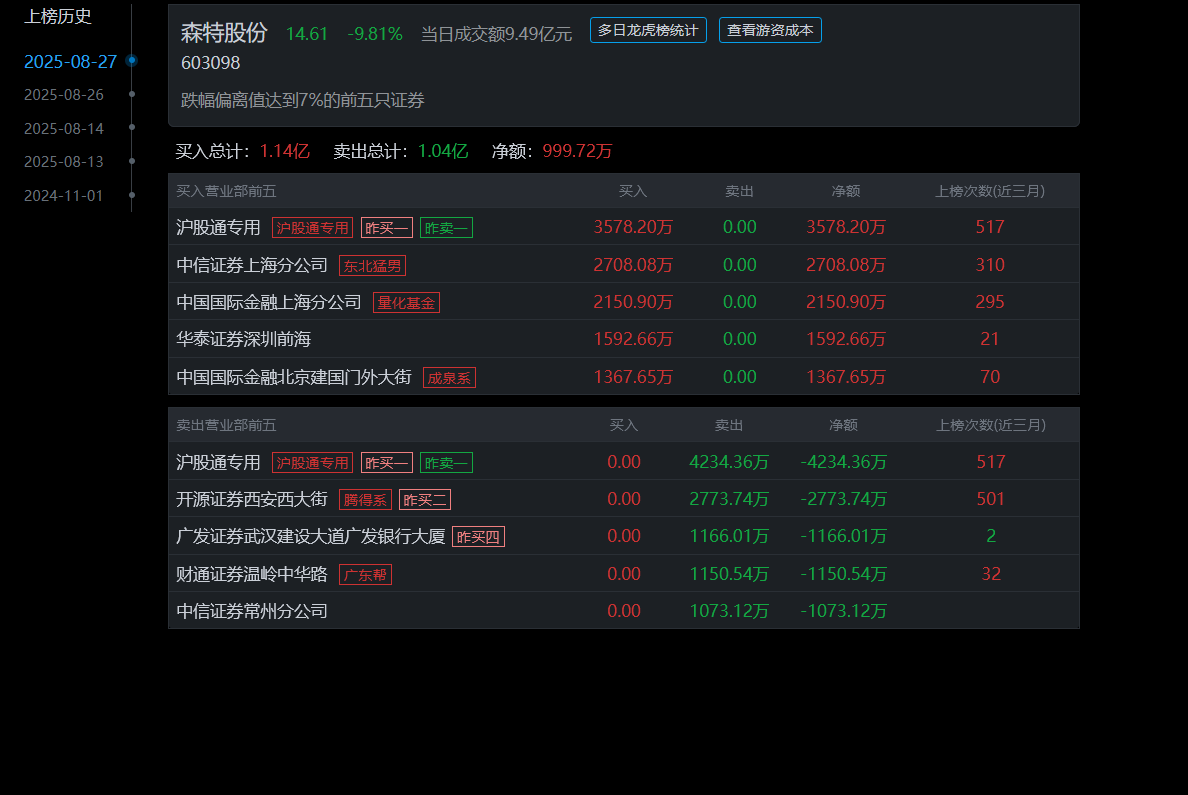Click the 买入营业部前五 header
This screenshot has width=1188, height=795.
[x=226, y=191]
